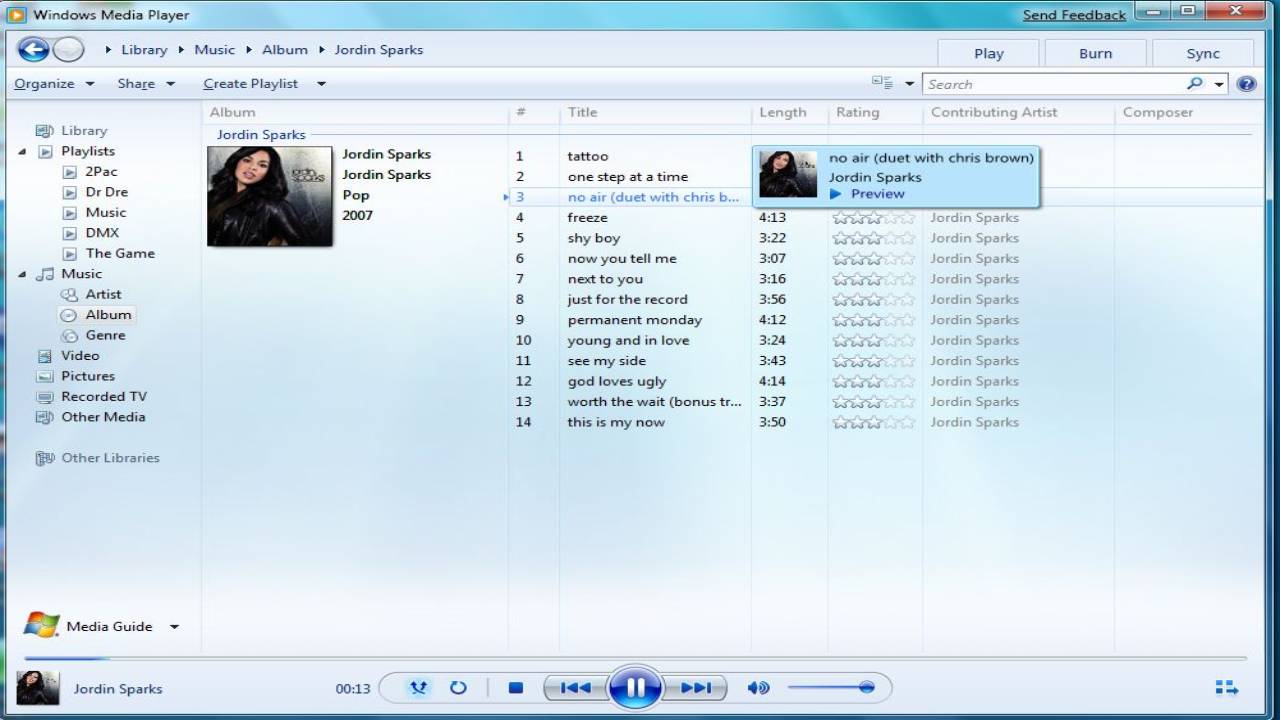Show the Genre view under Music
This screenshot has width=1280, height=720.
(x=105, y=335)
